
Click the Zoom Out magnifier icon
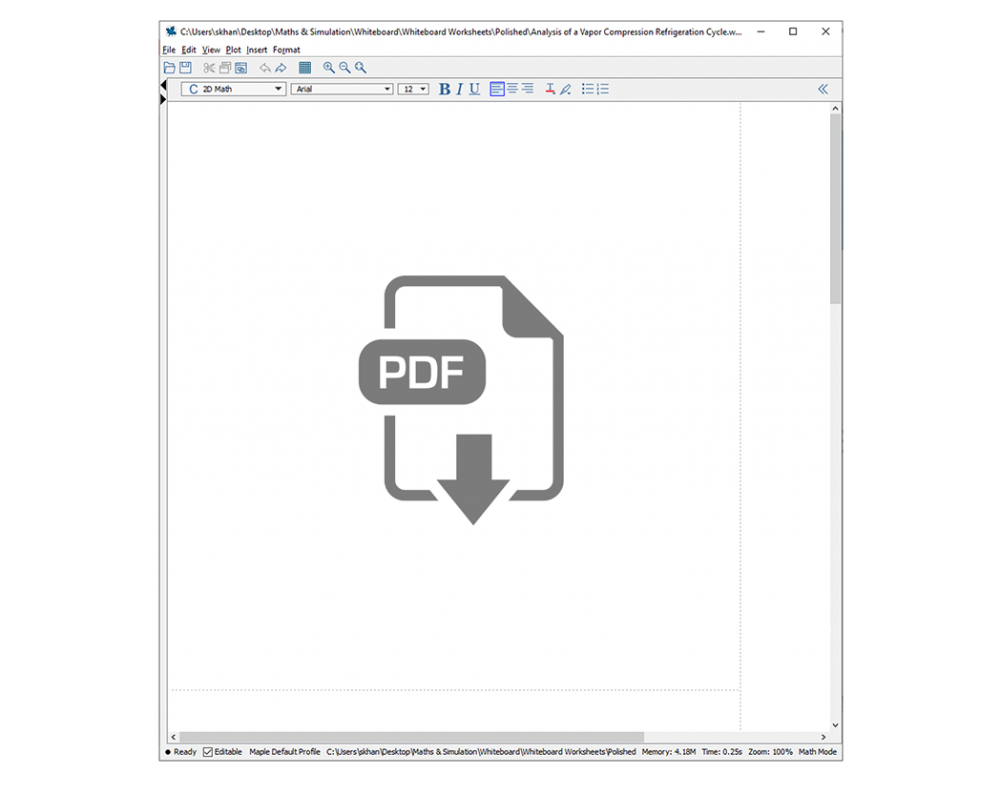coord(345,68)
